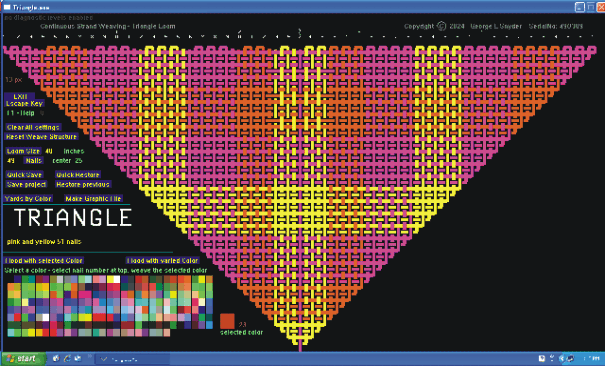This screenshot has height=366, width=605.
Task: Click the Loom Size button
Action: tap(23, 151)
